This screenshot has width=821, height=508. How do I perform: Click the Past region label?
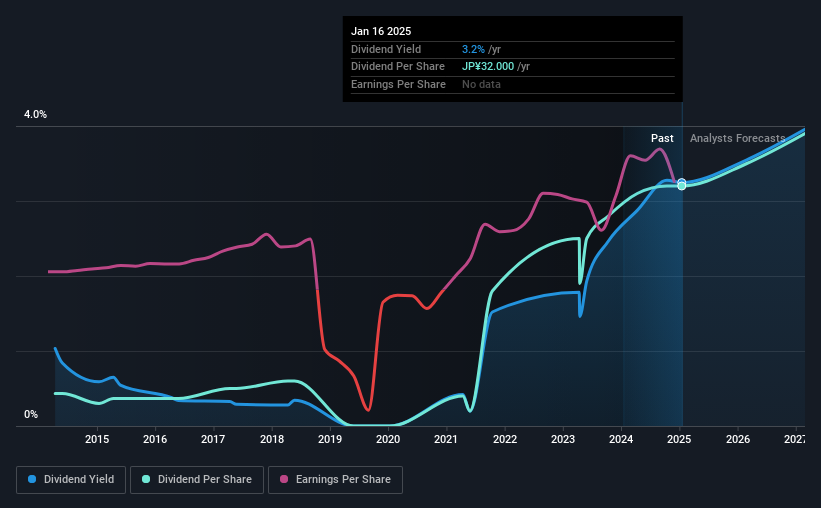click(662, 138)
